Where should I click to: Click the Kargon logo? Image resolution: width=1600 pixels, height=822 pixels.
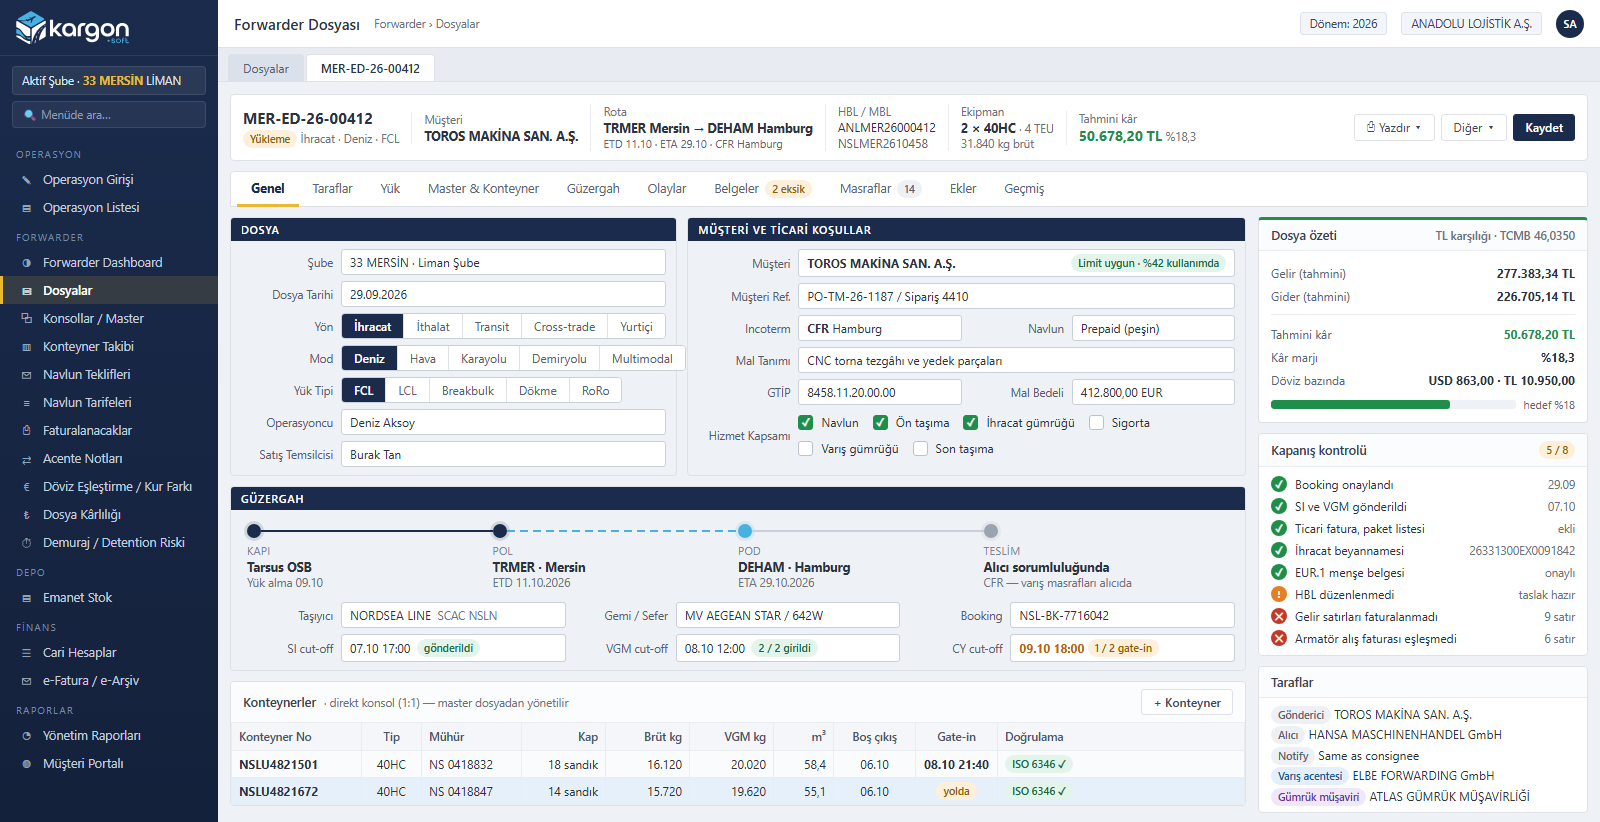coord(72,28)
